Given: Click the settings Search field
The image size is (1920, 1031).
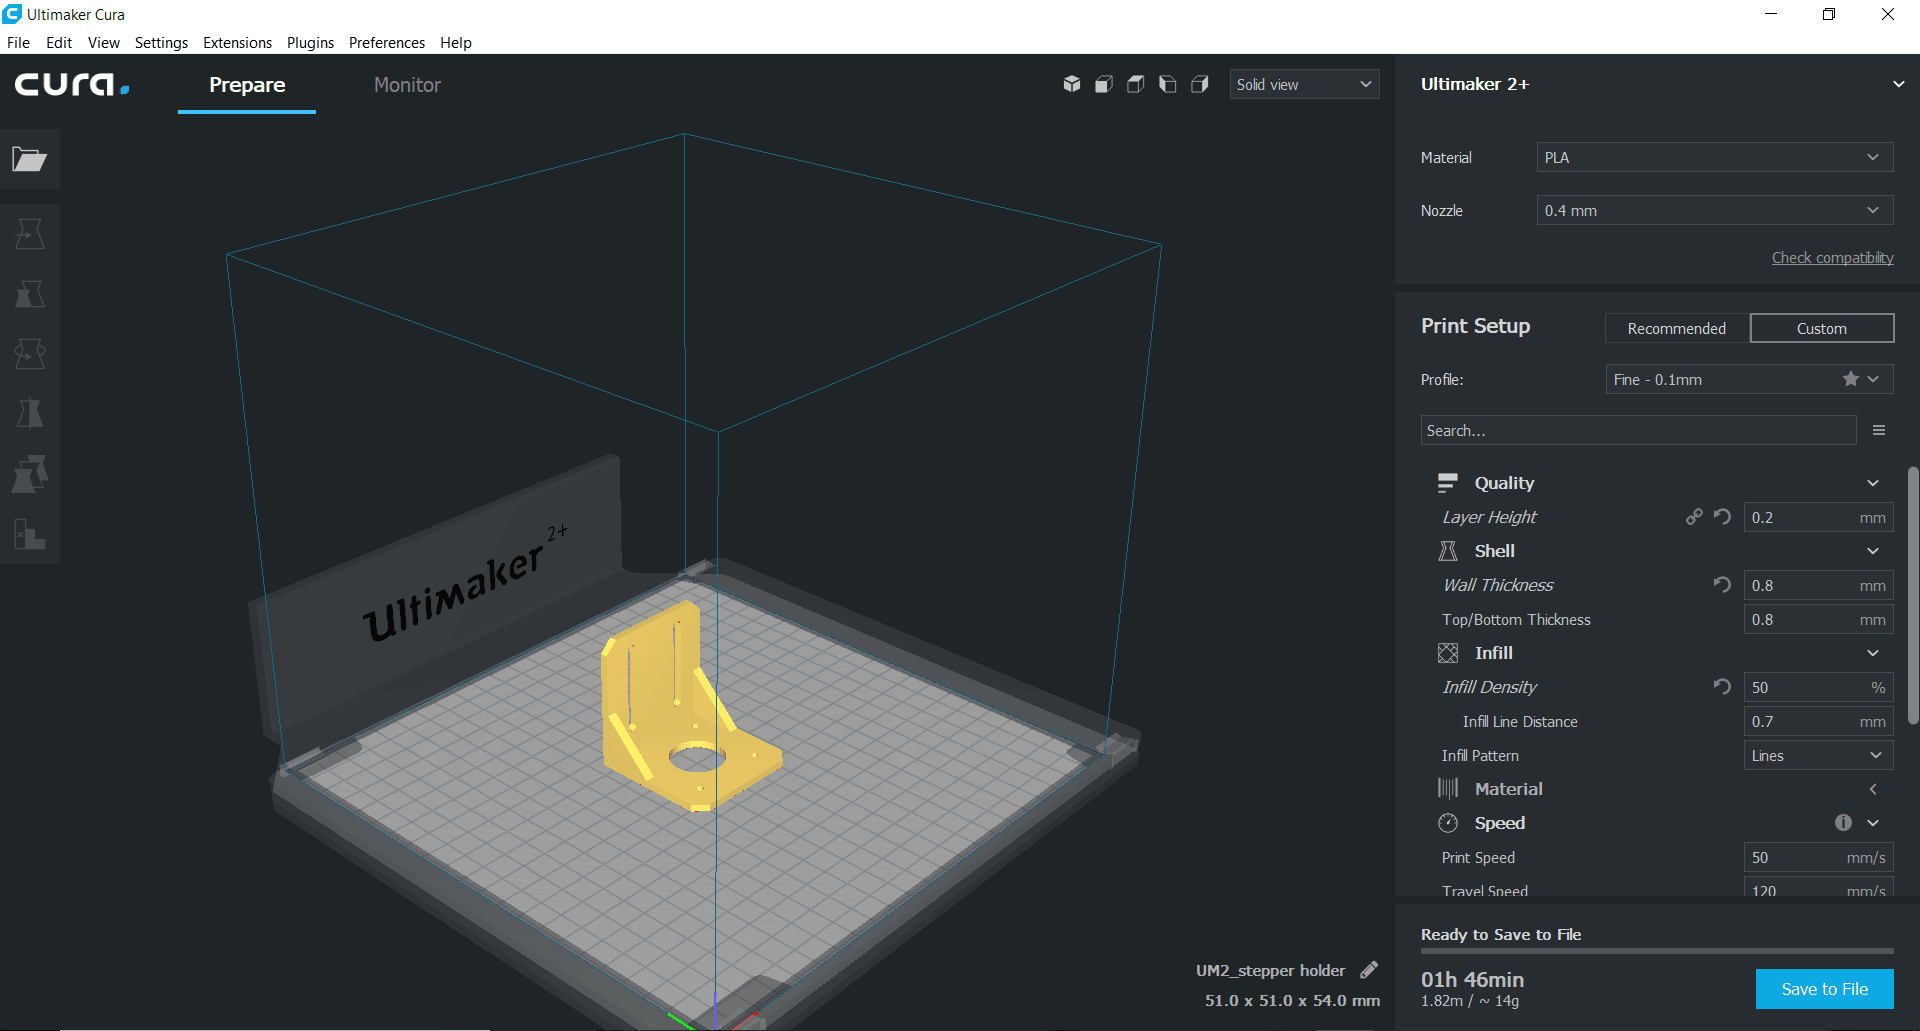Looking at the screenshot, I should coord(1638,430).
